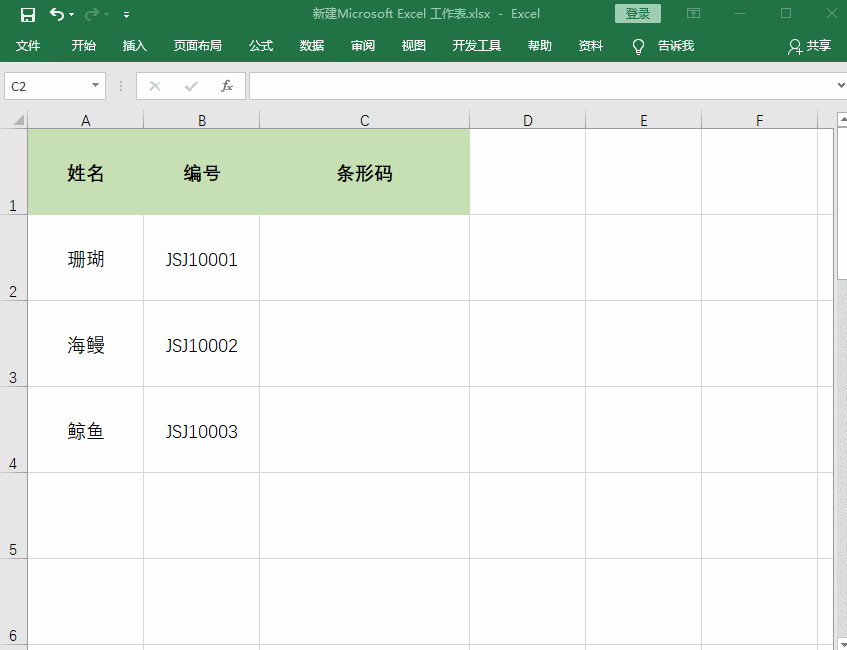Switch to the 开发工具 ribbon tab
847x650 pixels.
477,45
